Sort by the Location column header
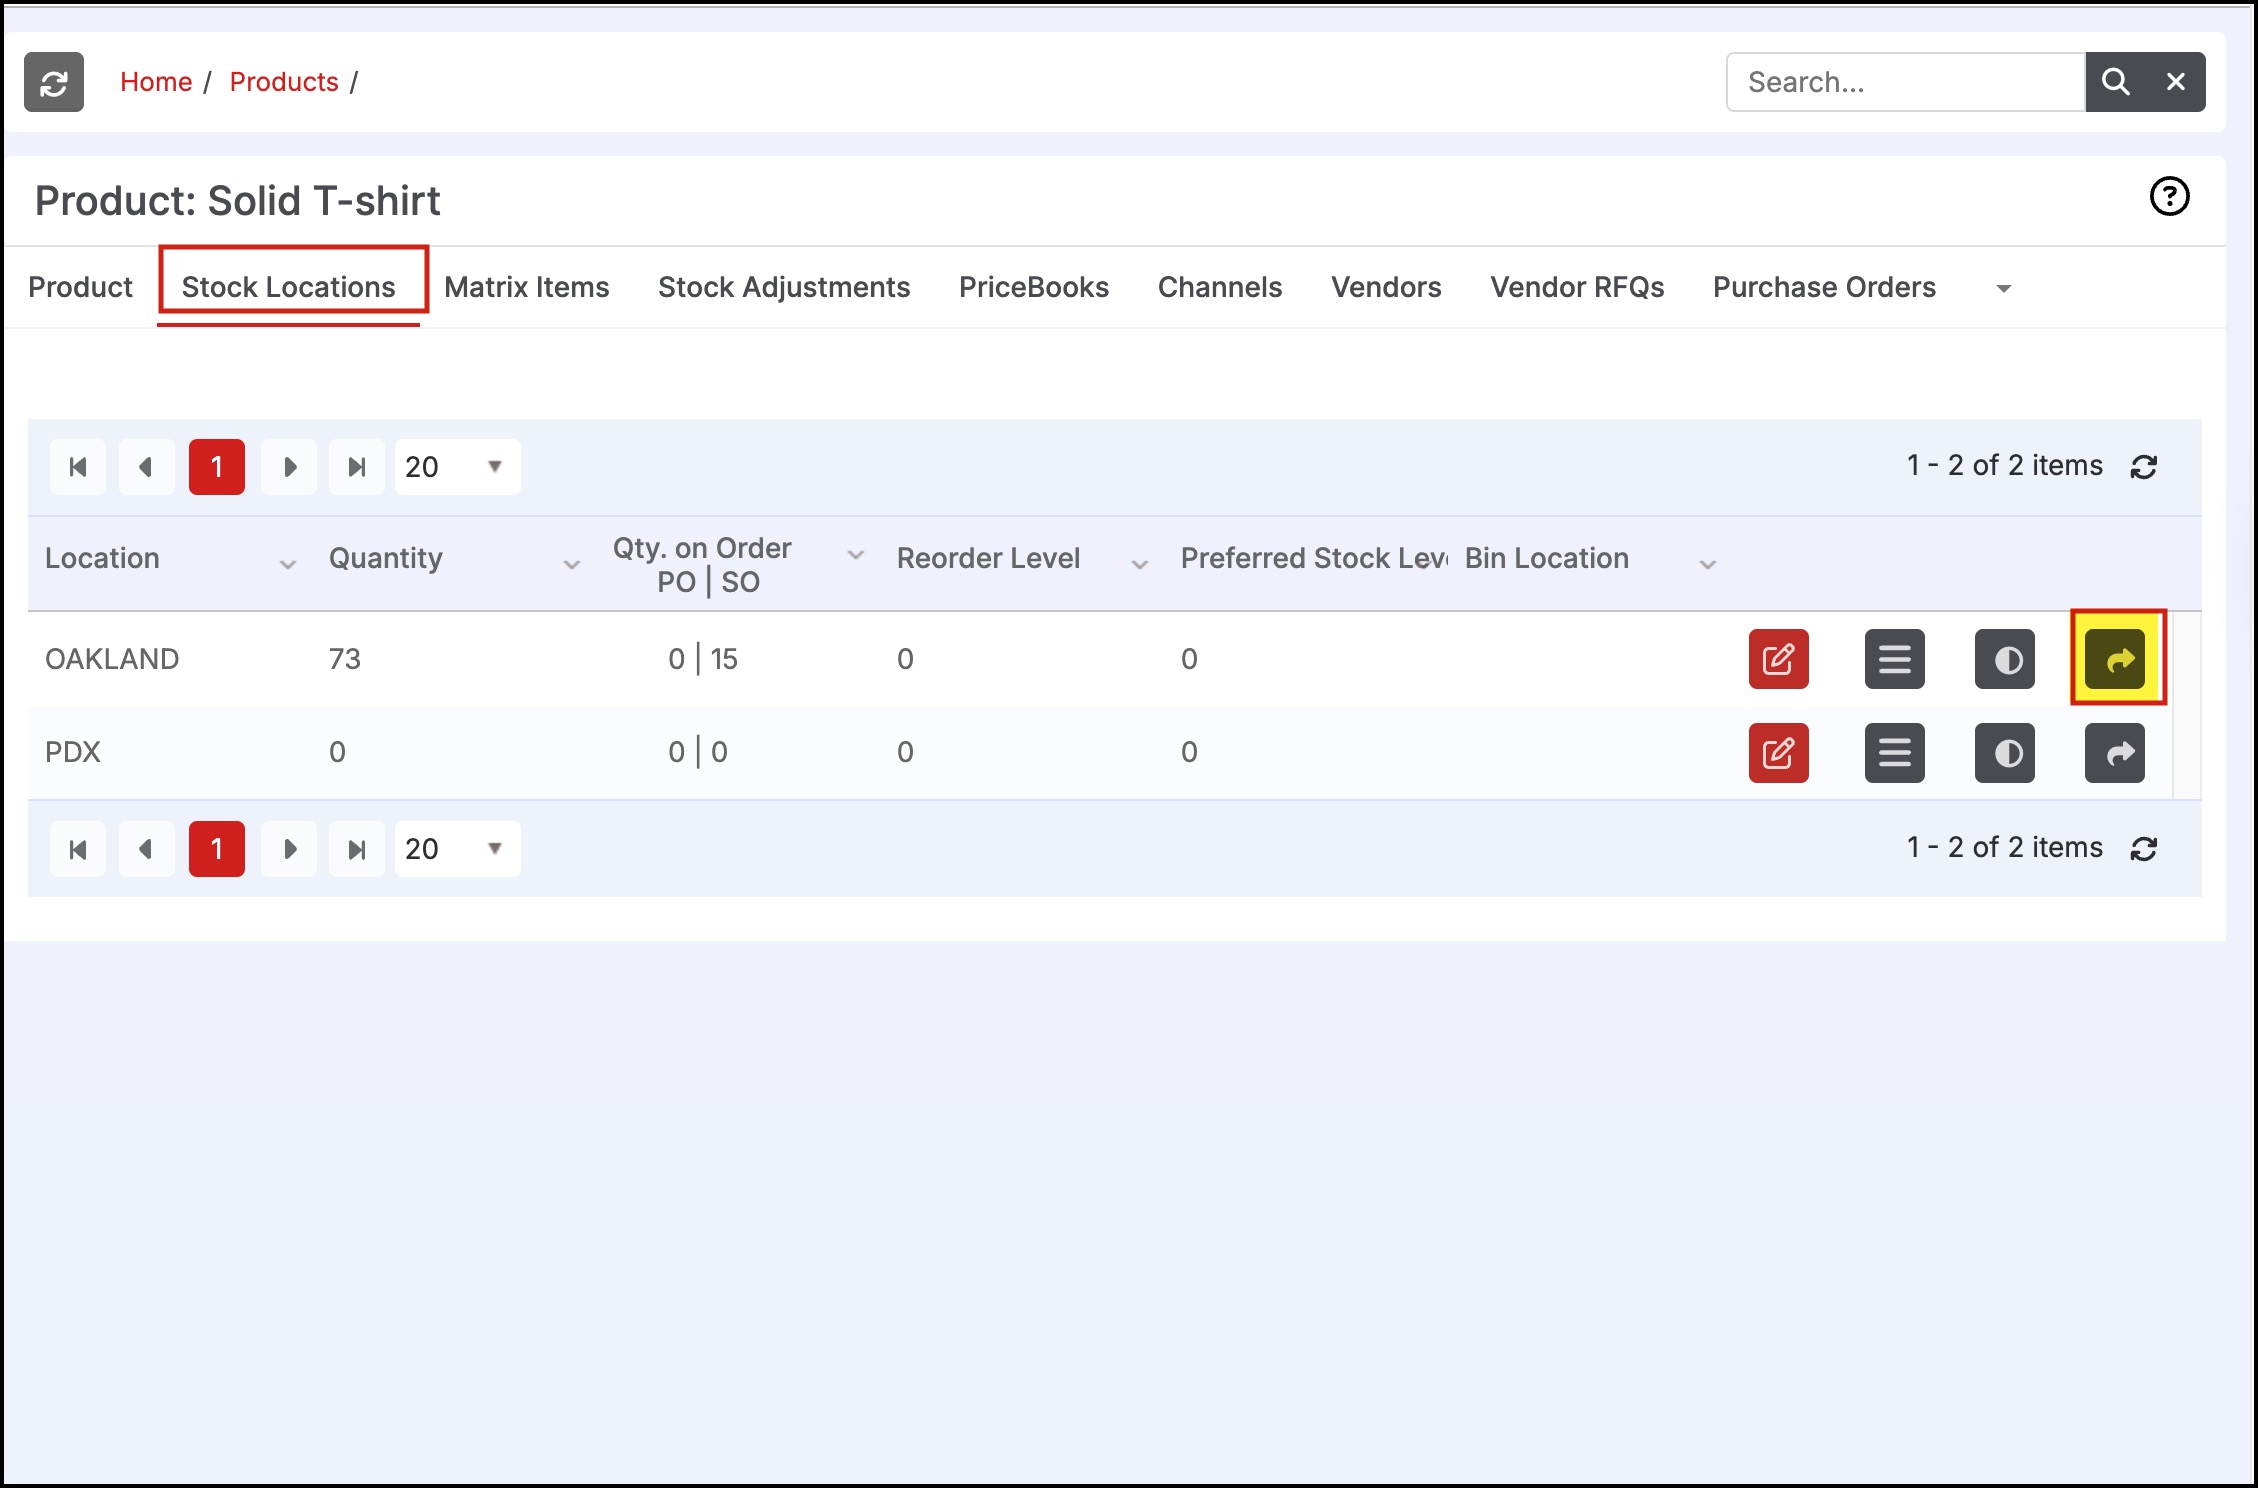 pyautogui.click(x=102, y=558)
